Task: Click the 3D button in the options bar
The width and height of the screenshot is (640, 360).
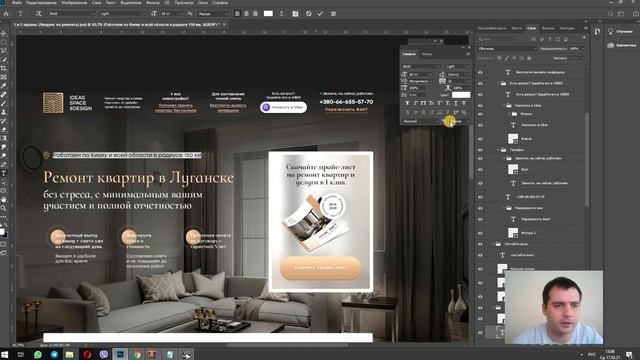Action: (333, 13)
